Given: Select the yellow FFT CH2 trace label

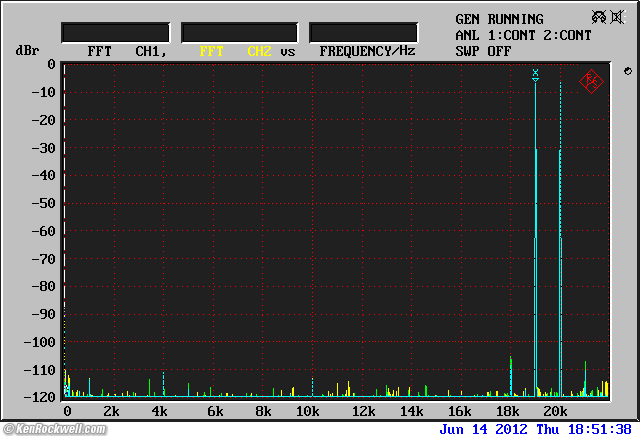Looking at the screenshot, I should [x=235, y=51].
